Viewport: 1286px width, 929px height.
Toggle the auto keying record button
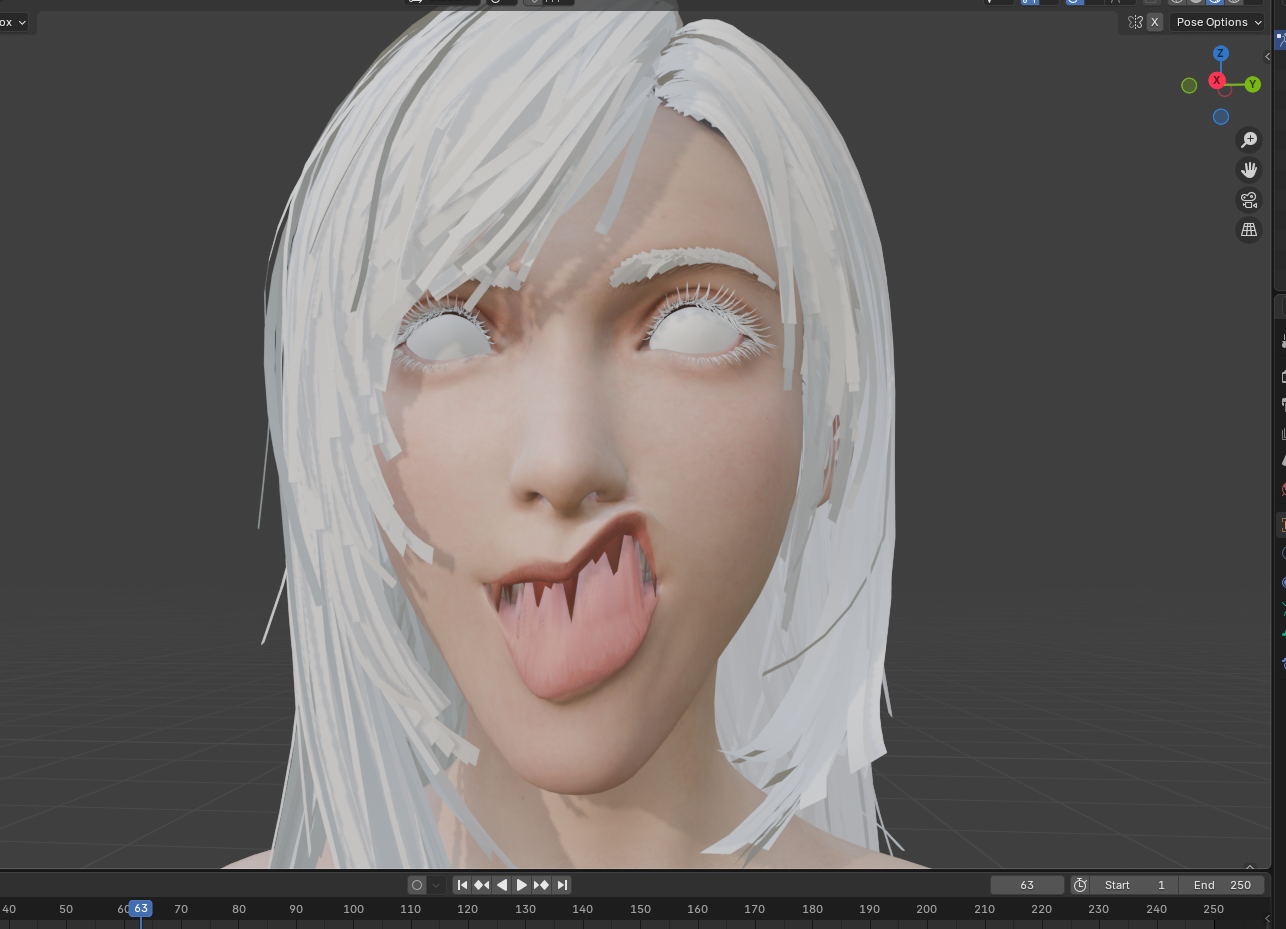click(x=417, y=885)
